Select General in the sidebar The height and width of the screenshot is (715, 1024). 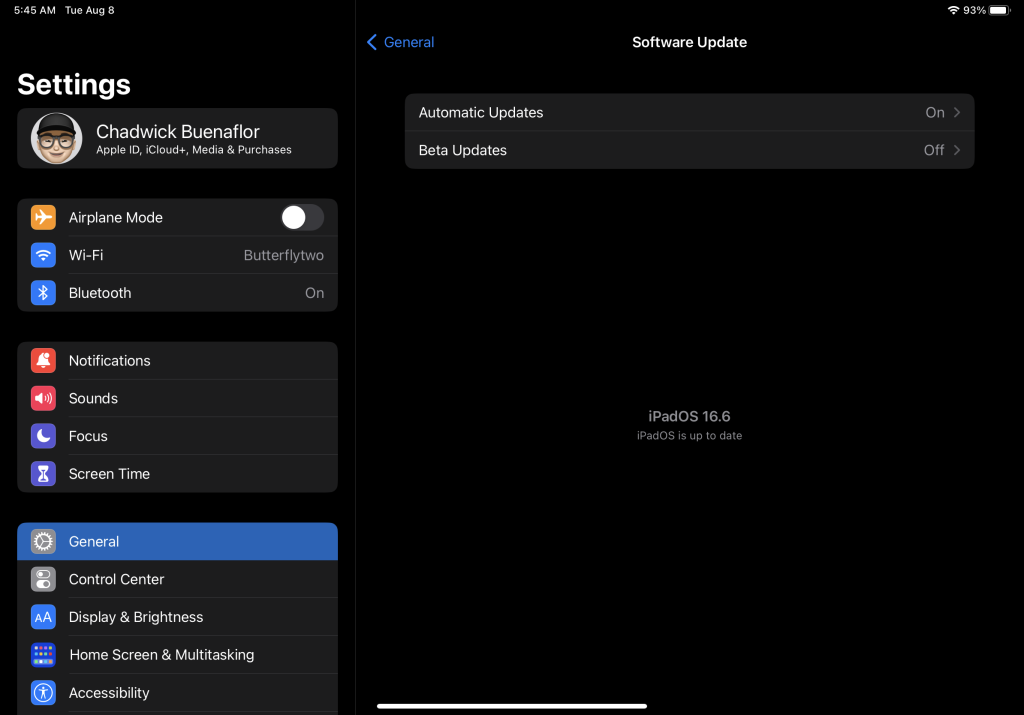[x=178, y=541]
